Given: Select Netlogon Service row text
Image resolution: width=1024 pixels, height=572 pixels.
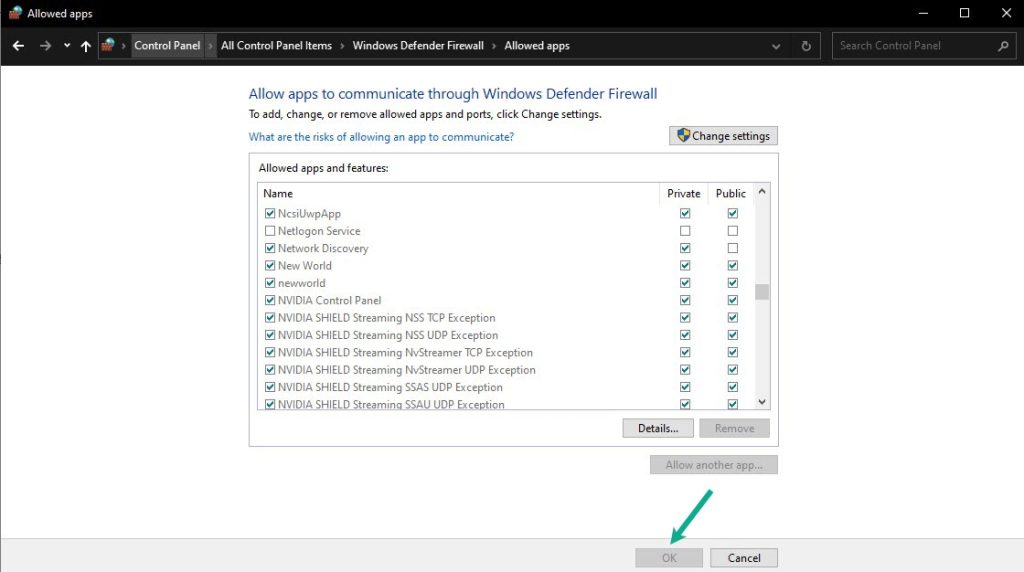Looking at the screenshot, I should coord(319,231).
